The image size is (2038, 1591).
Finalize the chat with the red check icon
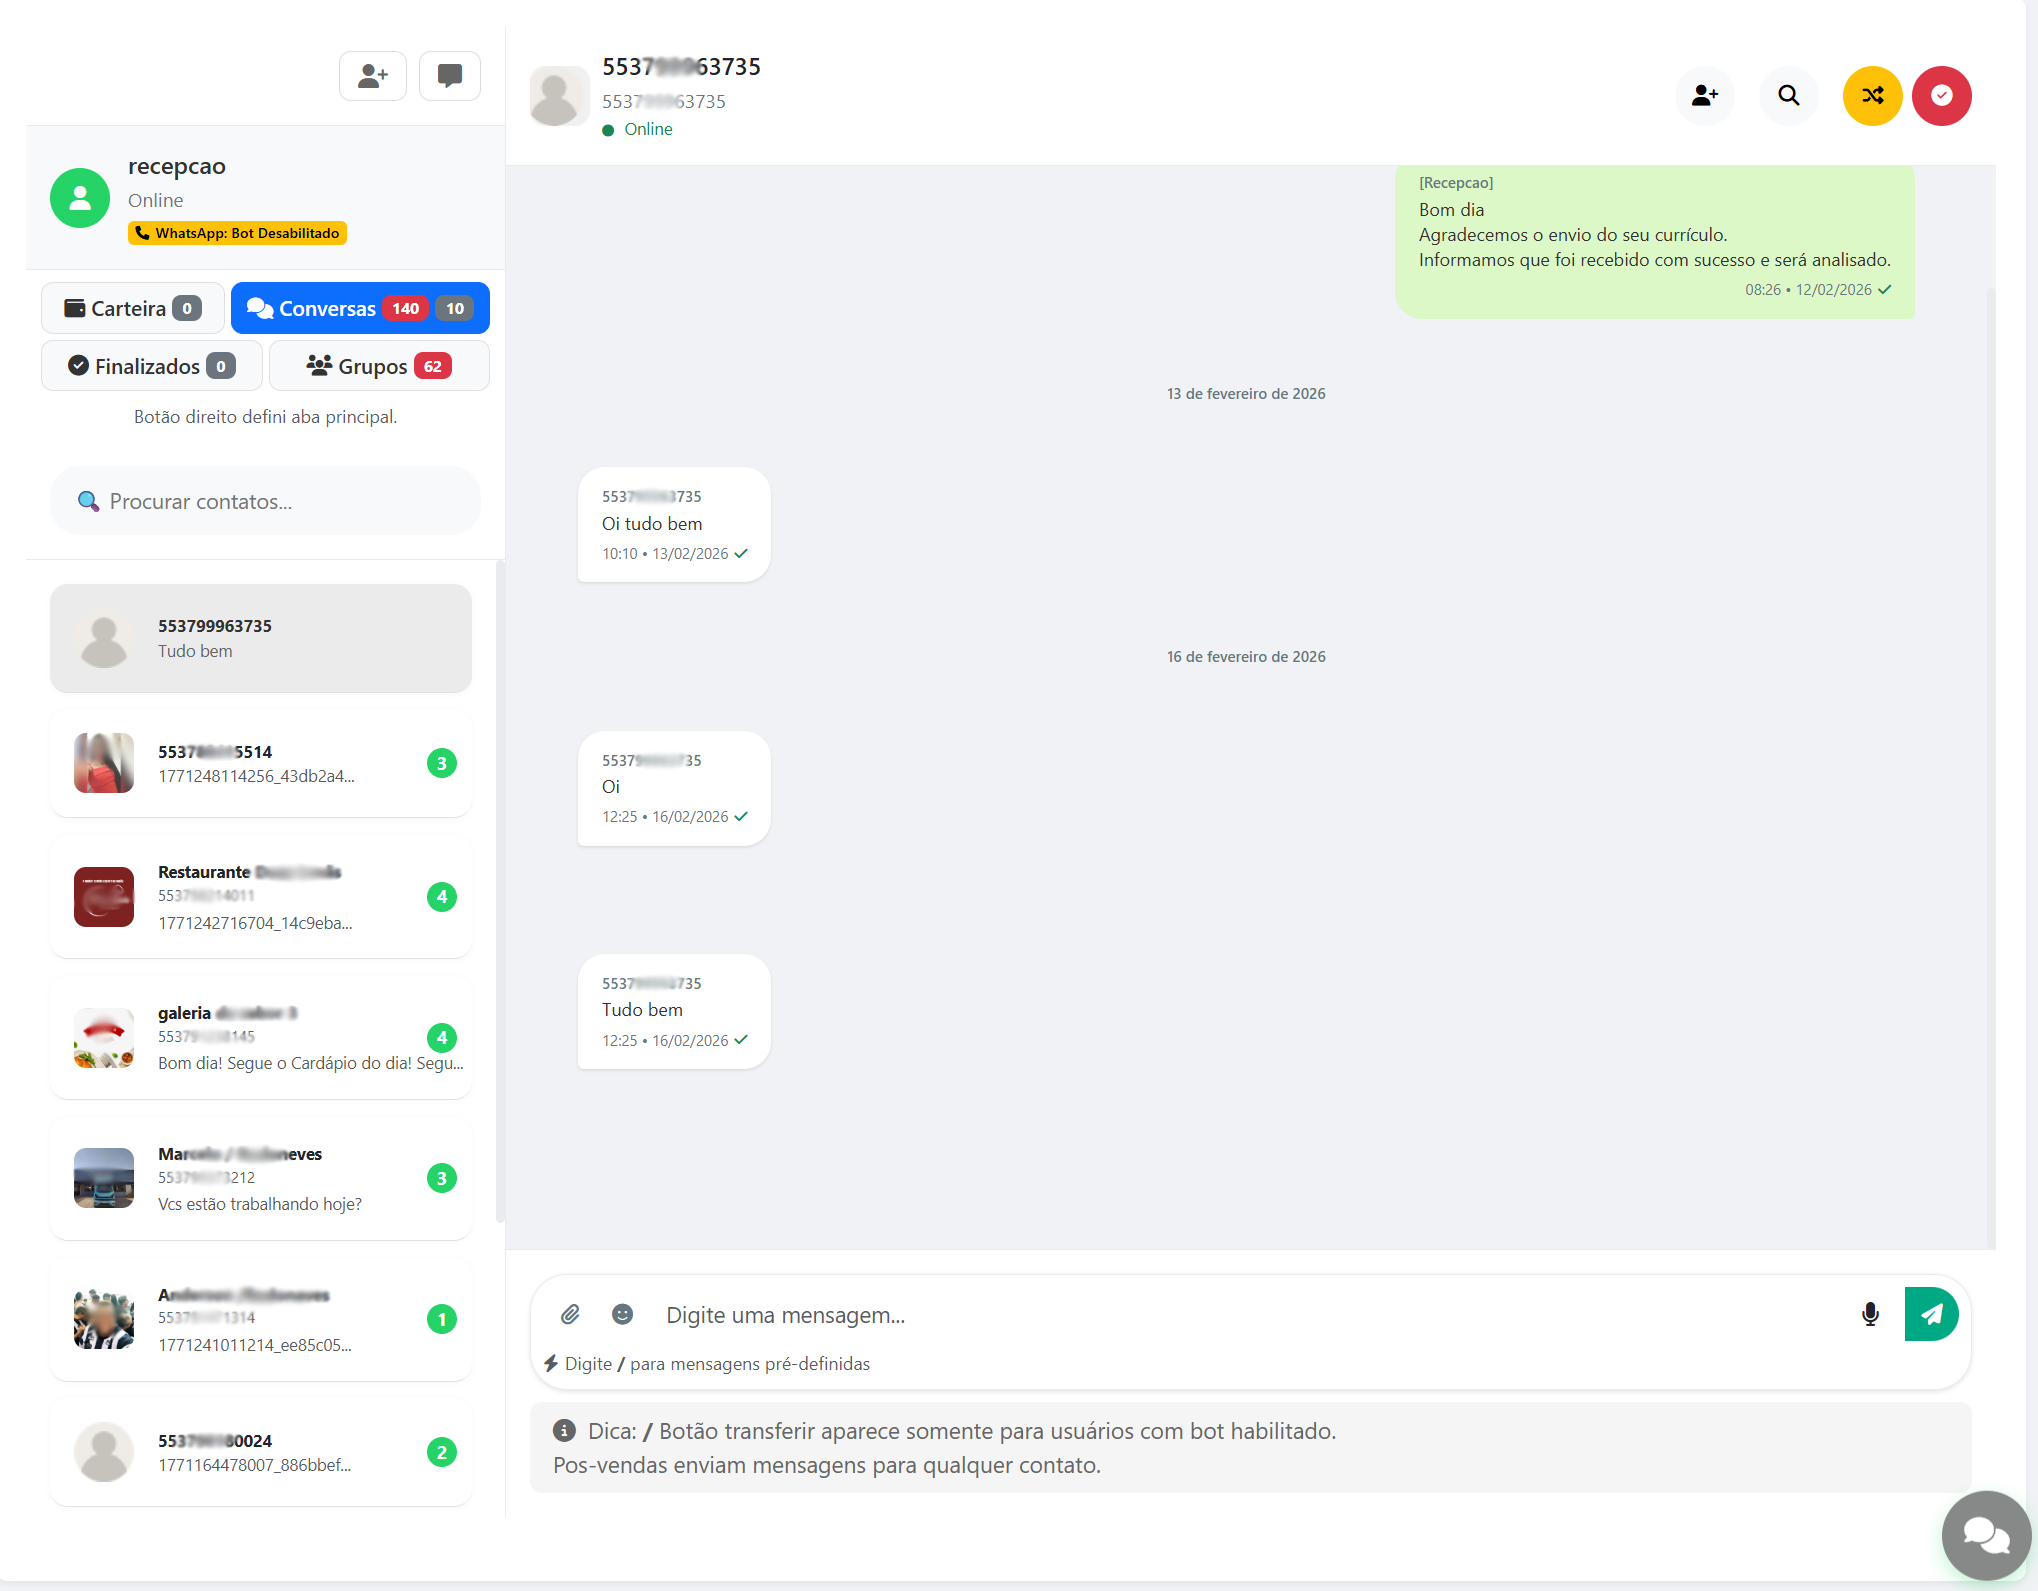tap(1941, 95)
